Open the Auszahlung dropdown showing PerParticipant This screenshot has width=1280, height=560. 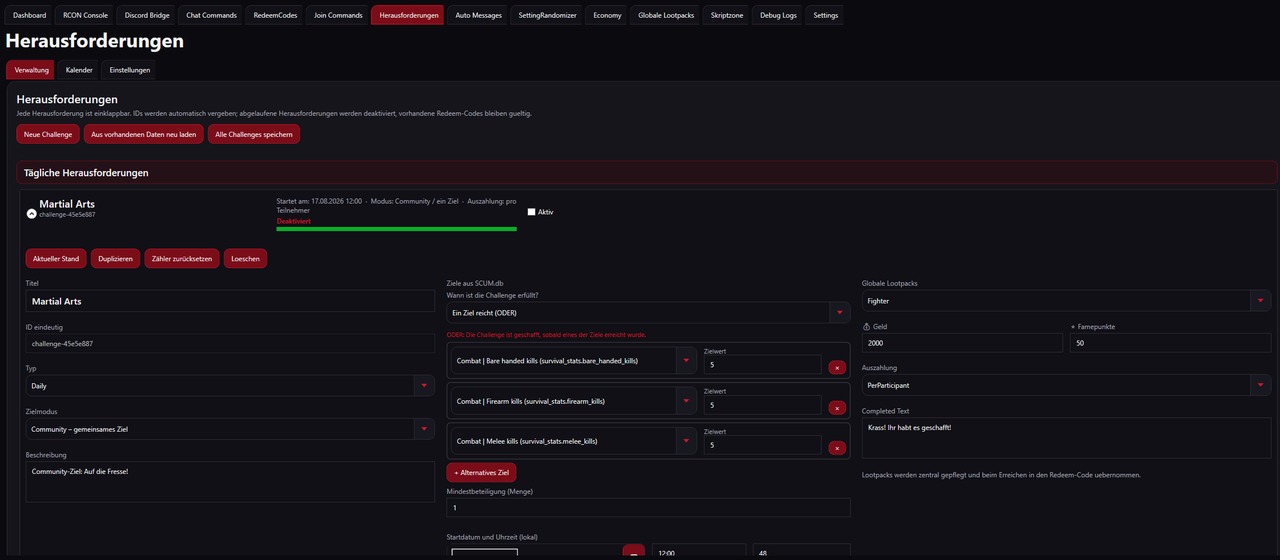[x=1066, y=385]
